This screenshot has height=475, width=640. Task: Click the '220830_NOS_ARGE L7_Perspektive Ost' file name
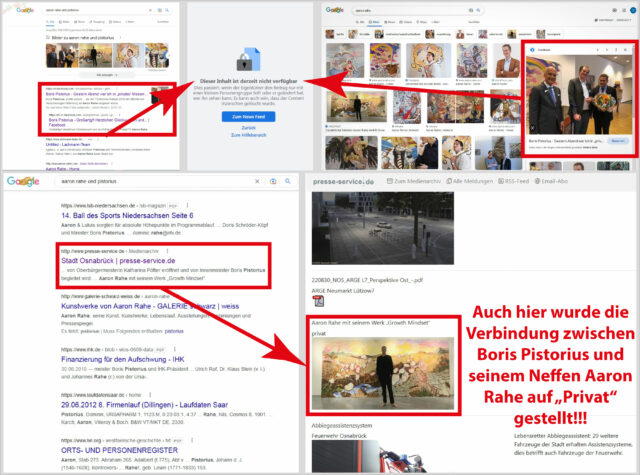[367, 280]
